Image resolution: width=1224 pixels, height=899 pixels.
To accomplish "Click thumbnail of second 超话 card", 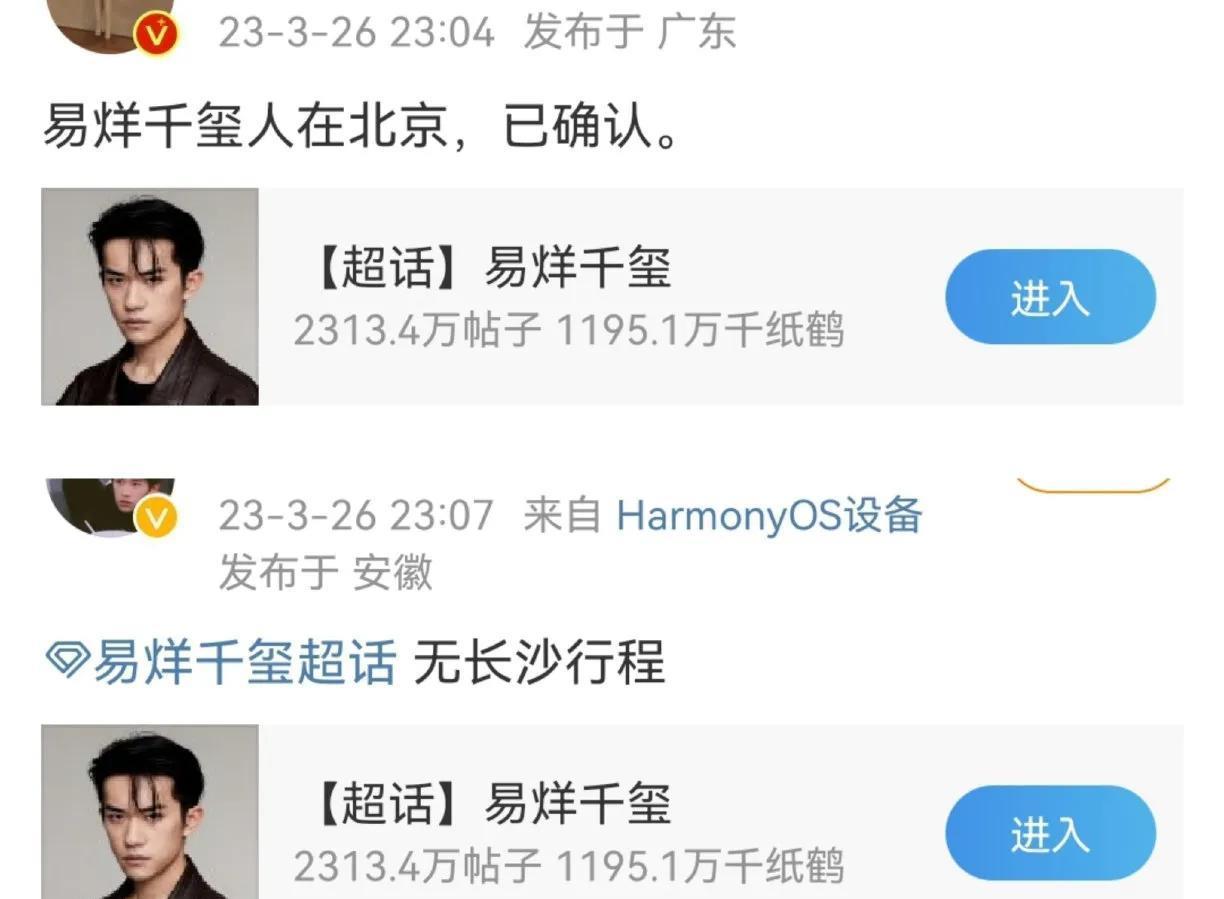I will tap(150, 812).
